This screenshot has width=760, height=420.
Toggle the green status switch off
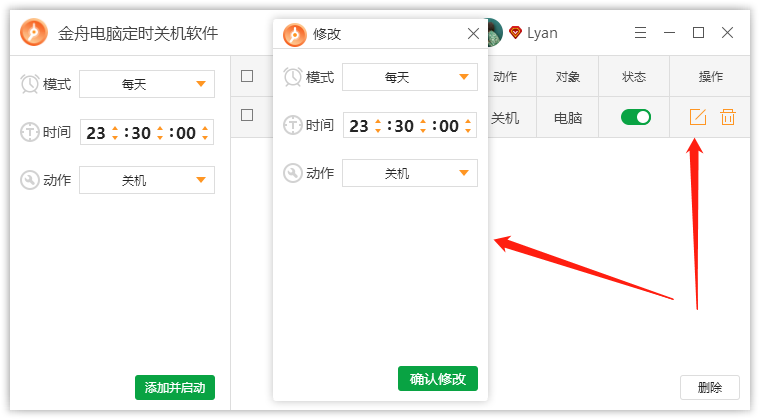click(x=635, y=117)
